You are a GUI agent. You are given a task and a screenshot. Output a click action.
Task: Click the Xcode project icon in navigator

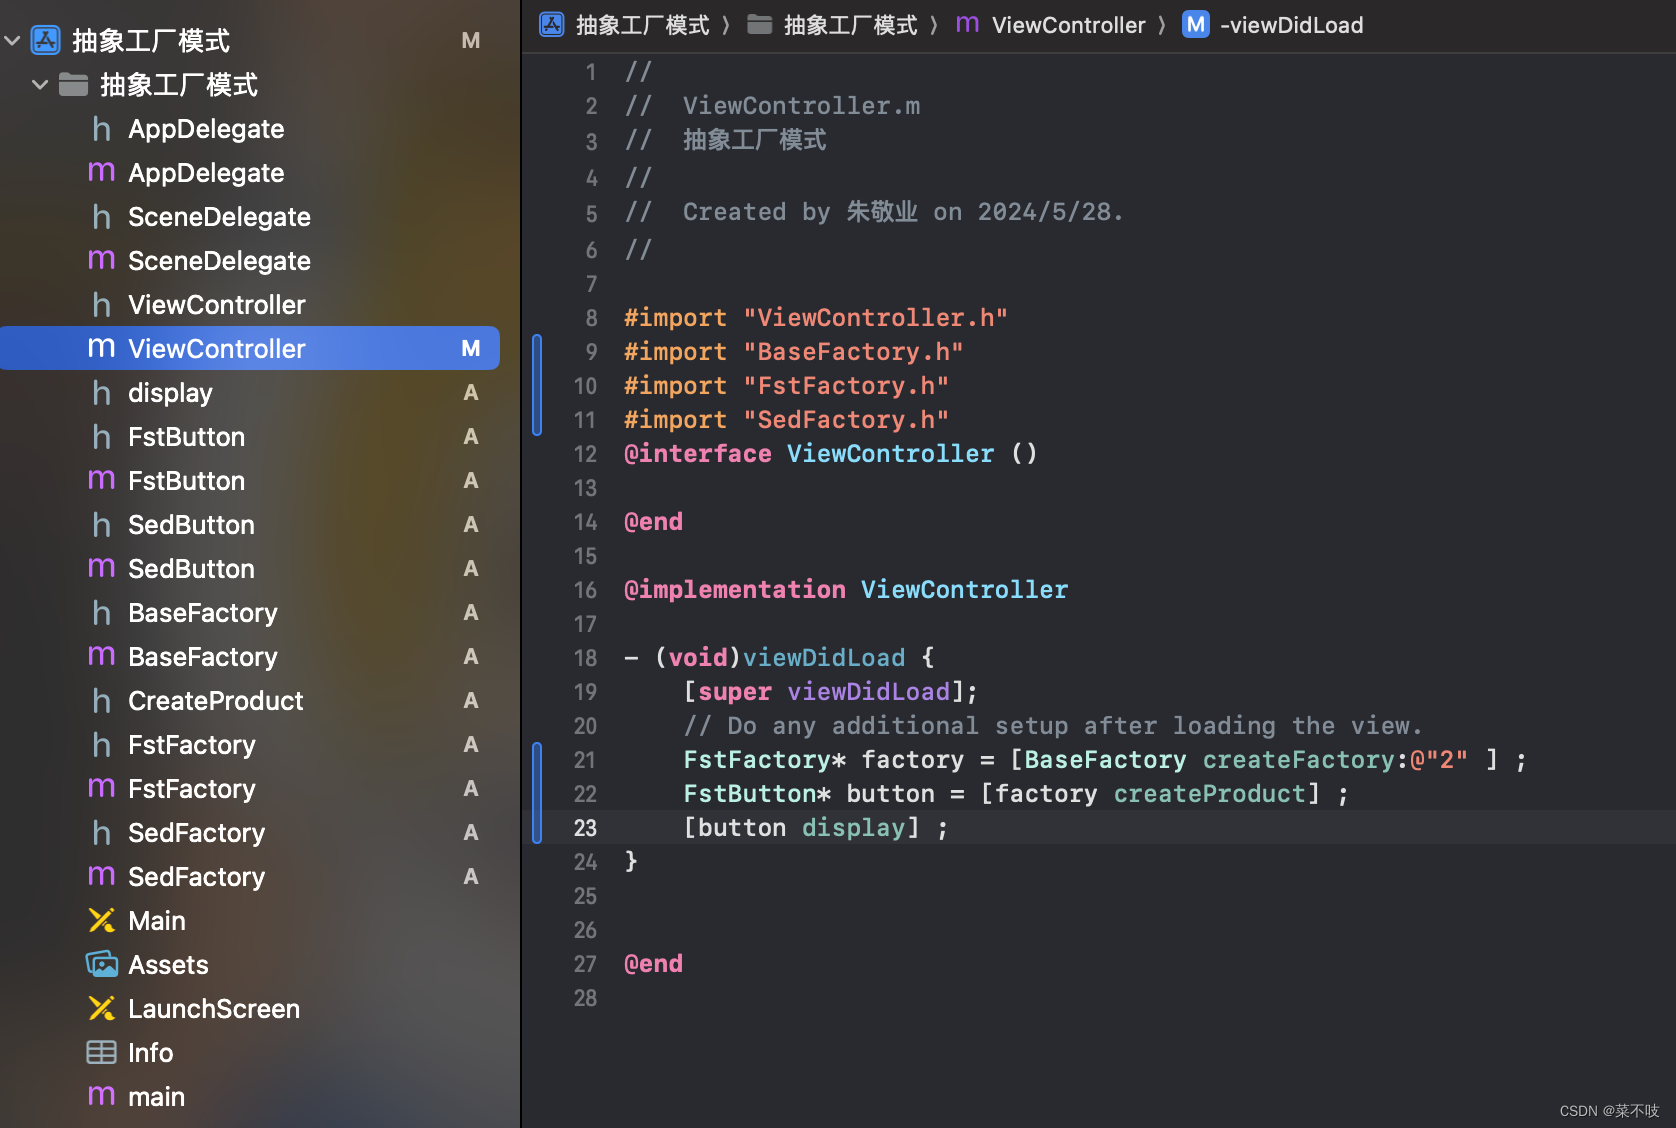pyautogui.click(x=46, y=40)
